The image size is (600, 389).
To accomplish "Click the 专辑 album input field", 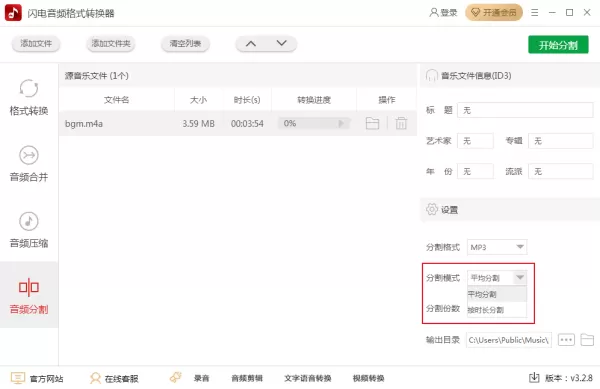I will [x=561, y=141].
